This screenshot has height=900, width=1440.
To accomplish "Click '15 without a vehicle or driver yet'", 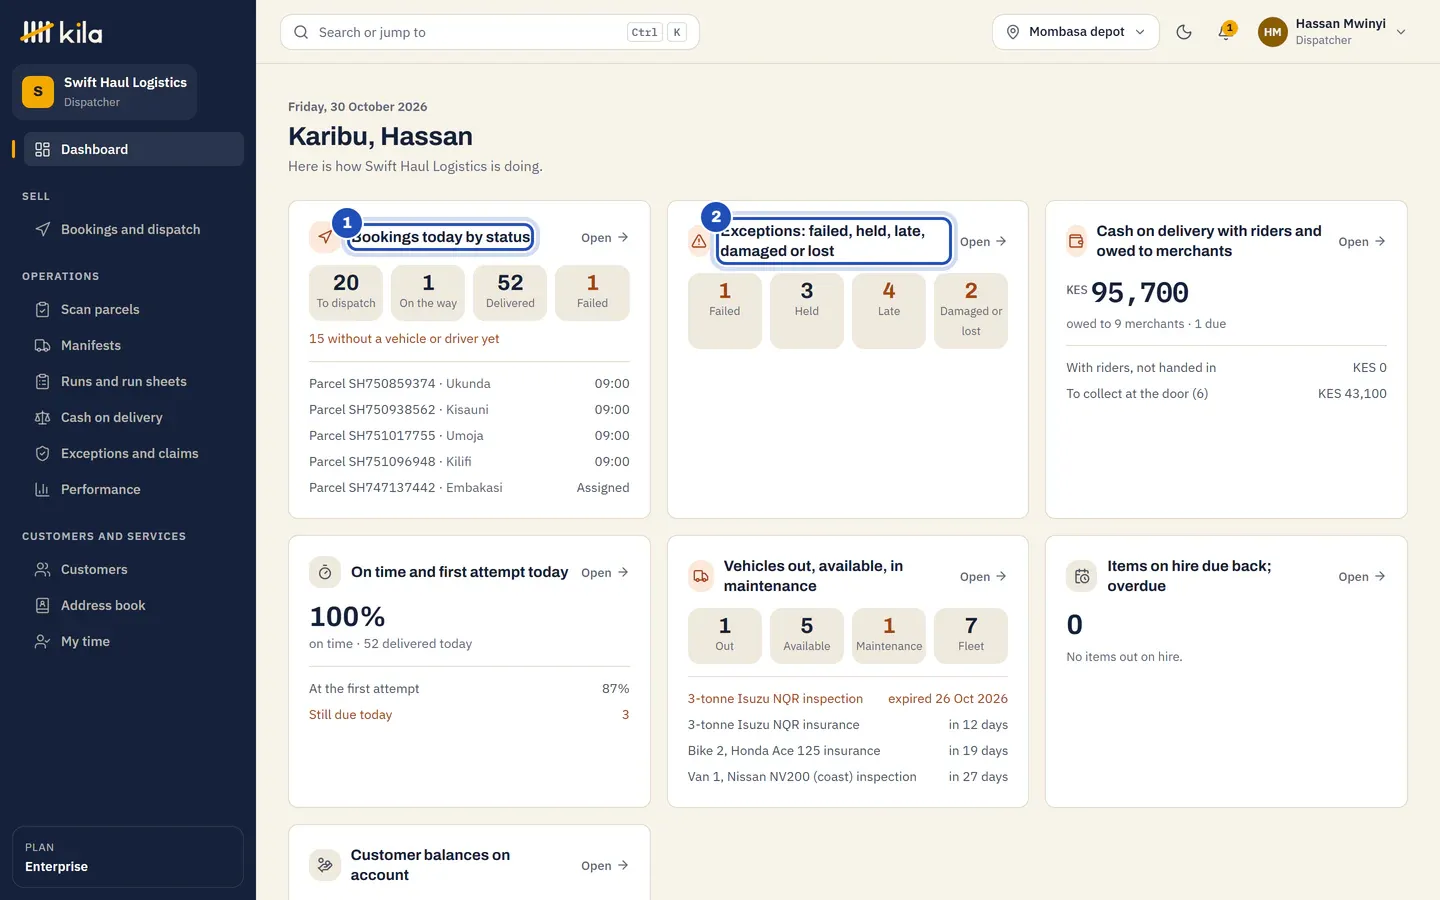I will click(404, 338).
